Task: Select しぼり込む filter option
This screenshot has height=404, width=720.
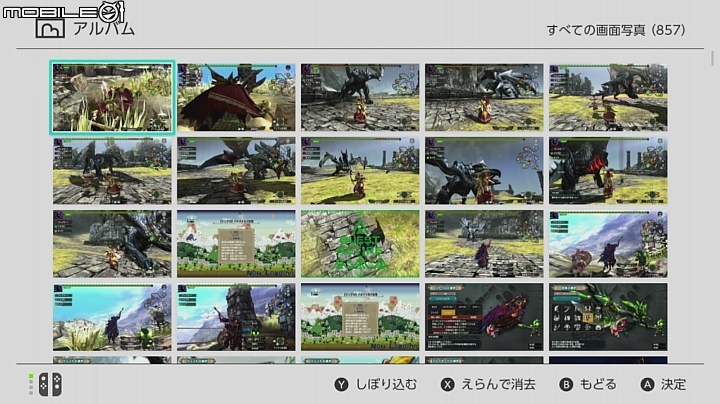Action: (x=386, y=385)
